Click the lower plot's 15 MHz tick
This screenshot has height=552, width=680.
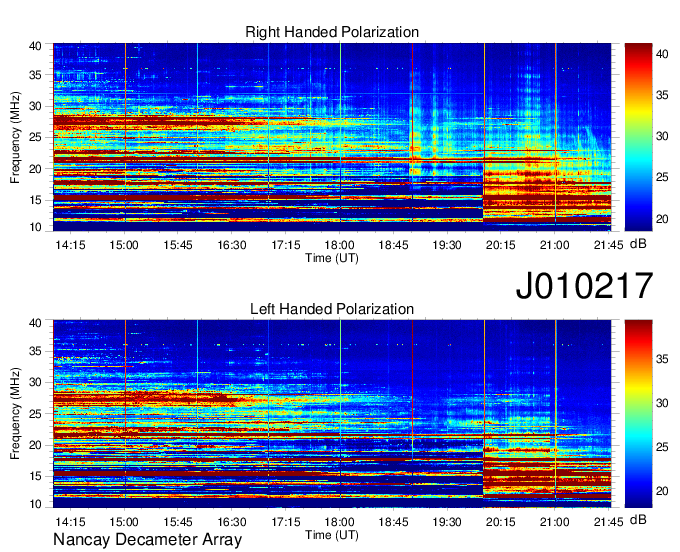tap(35, 477)
